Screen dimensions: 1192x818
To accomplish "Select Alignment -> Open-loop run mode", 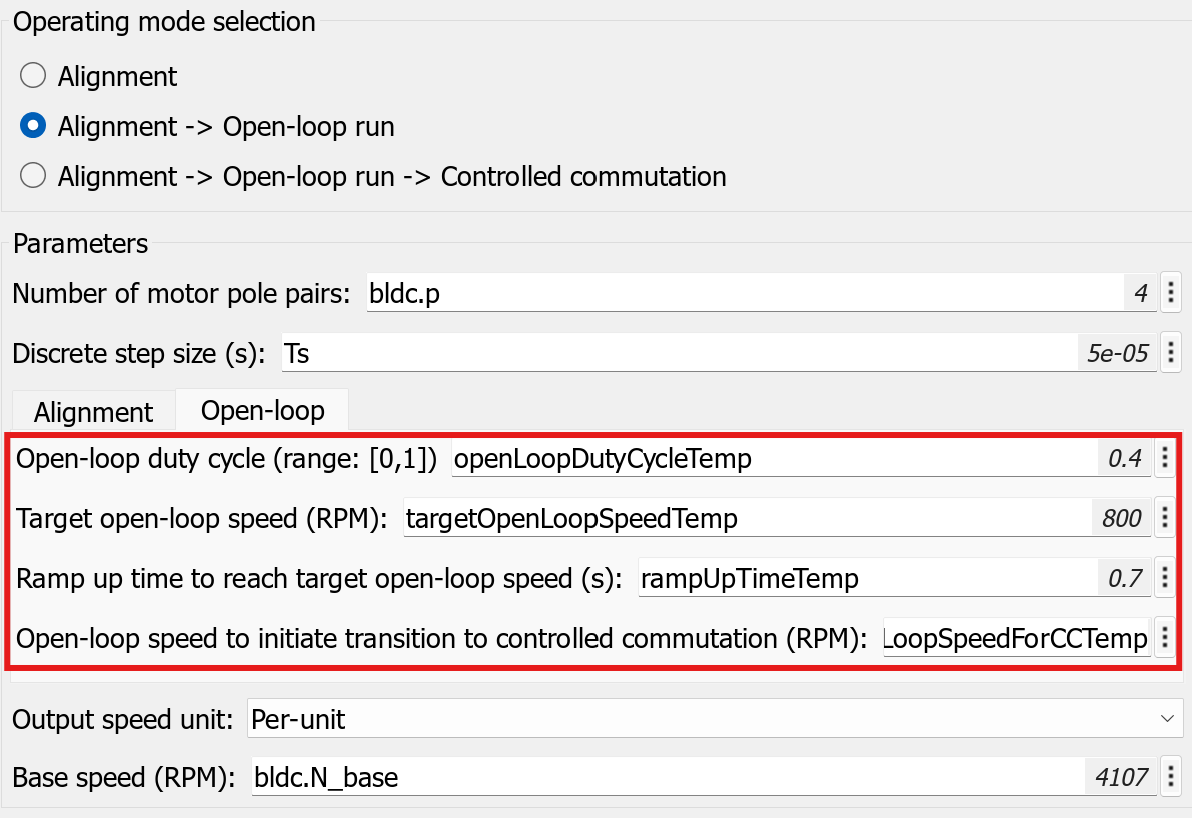I will (x=34, y=126).
